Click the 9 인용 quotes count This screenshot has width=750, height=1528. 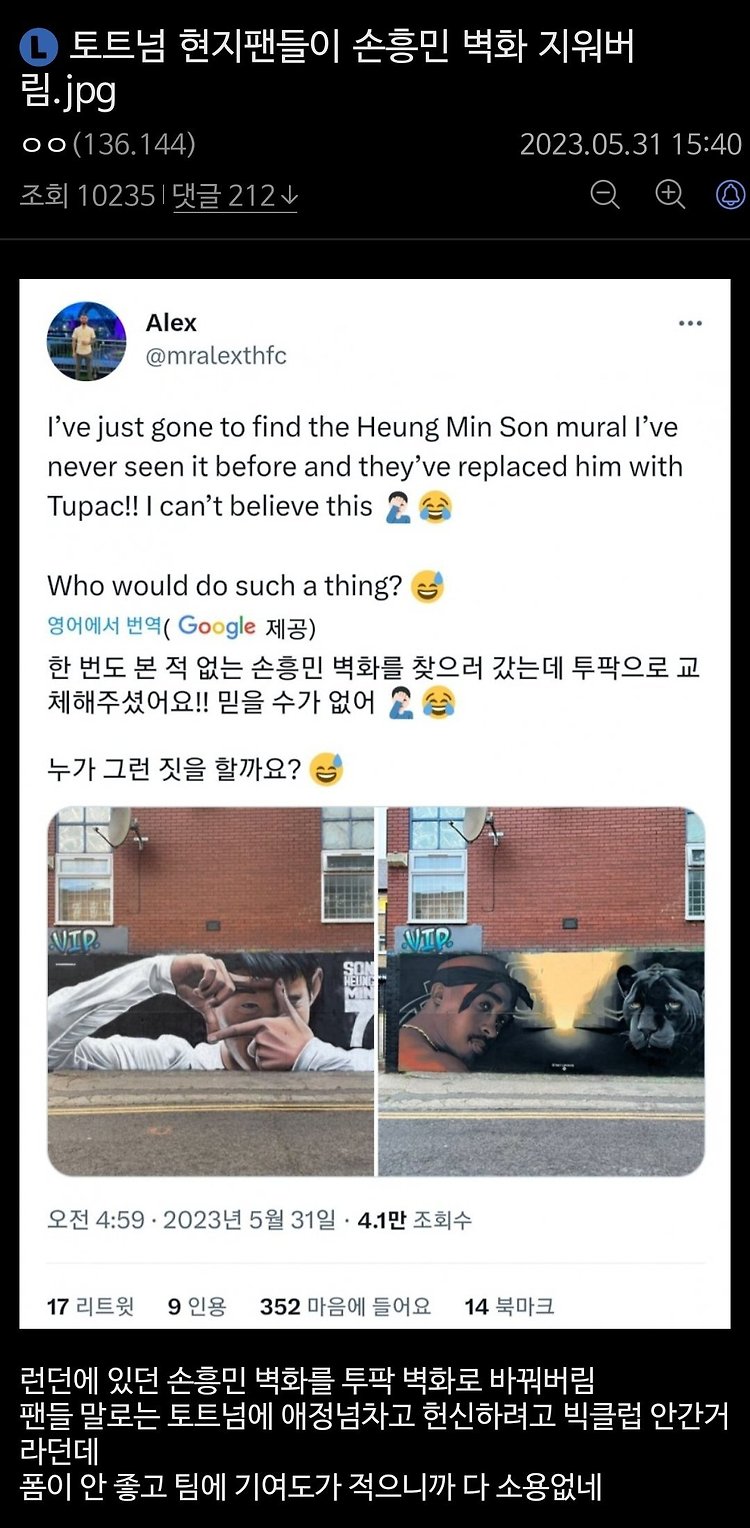click(x=197, y=1306)
